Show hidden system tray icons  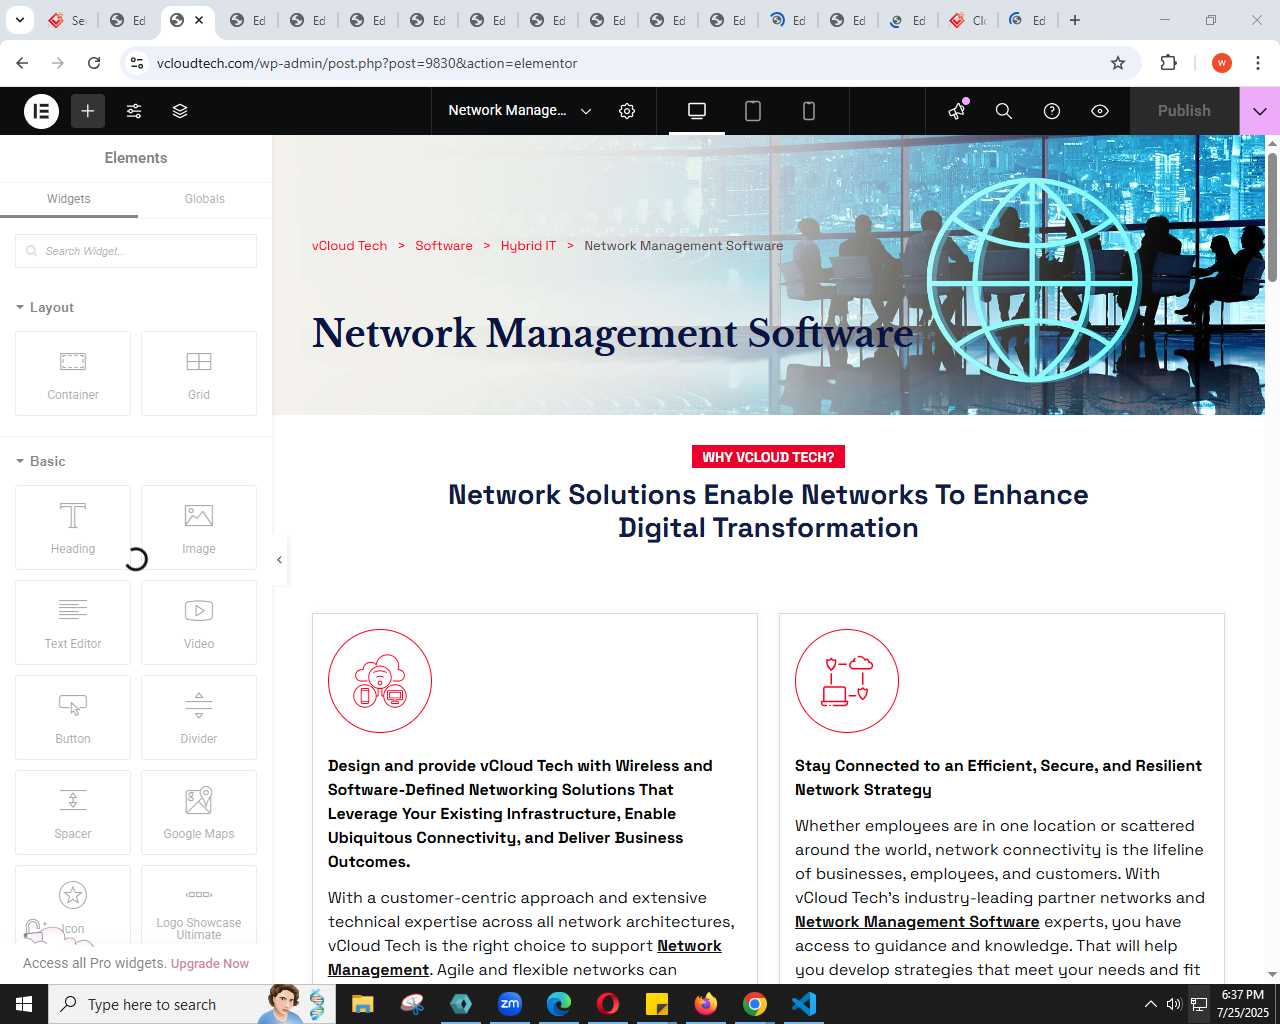pos(1150,1004)
